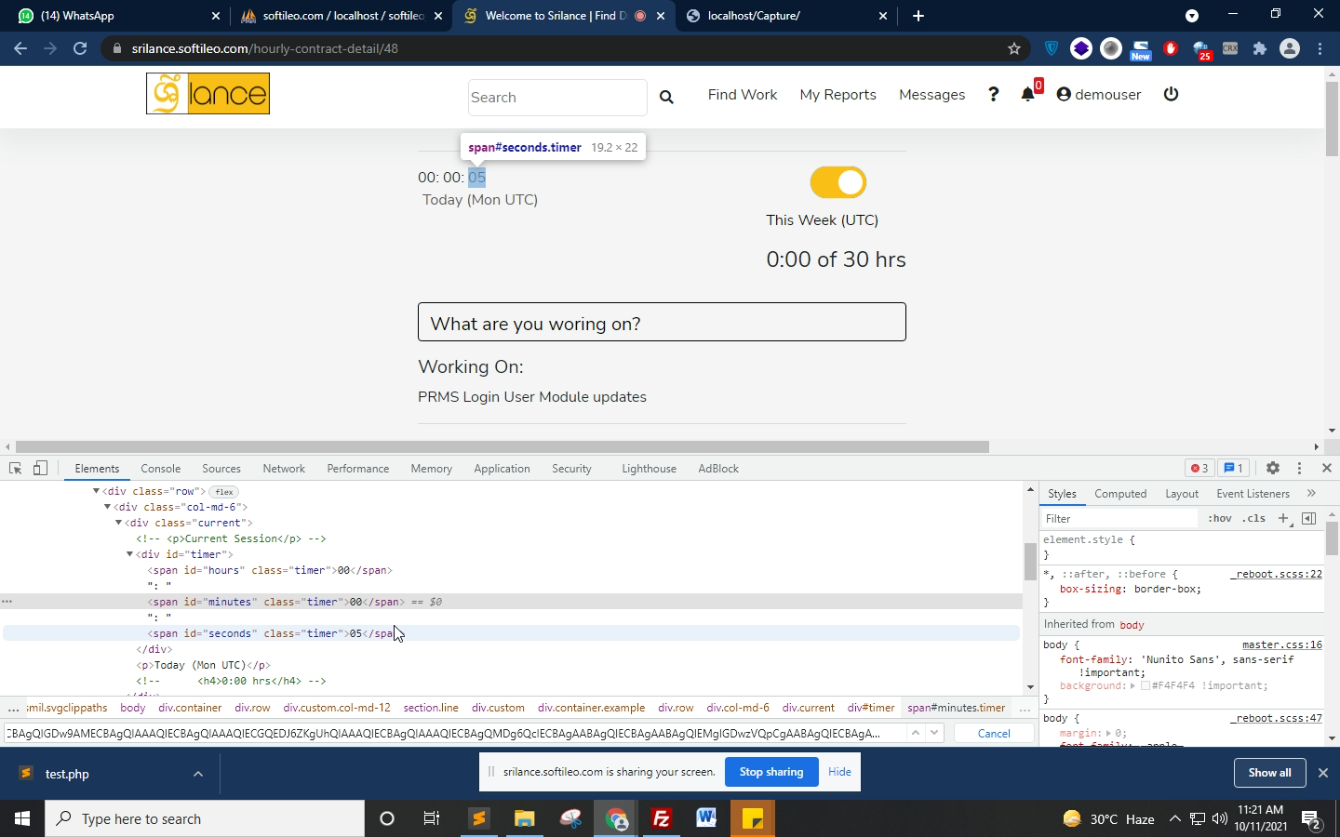This screenshot has height=837, width=1340.
Task: Toggle the device toolbar icon in DevTools
Action: point(40,468)
